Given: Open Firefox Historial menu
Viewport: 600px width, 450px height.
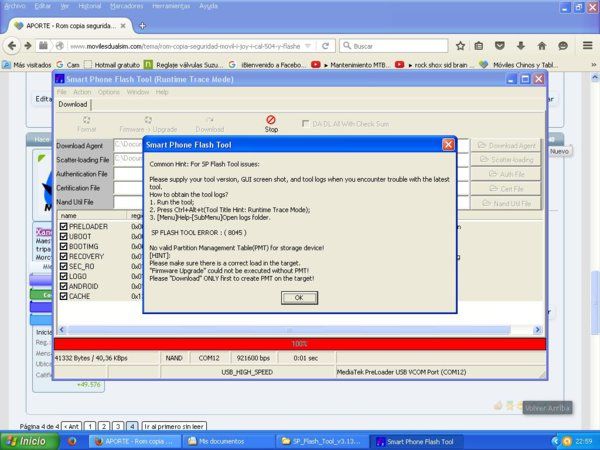Looking at the screenshot, I should click(90, 6).
